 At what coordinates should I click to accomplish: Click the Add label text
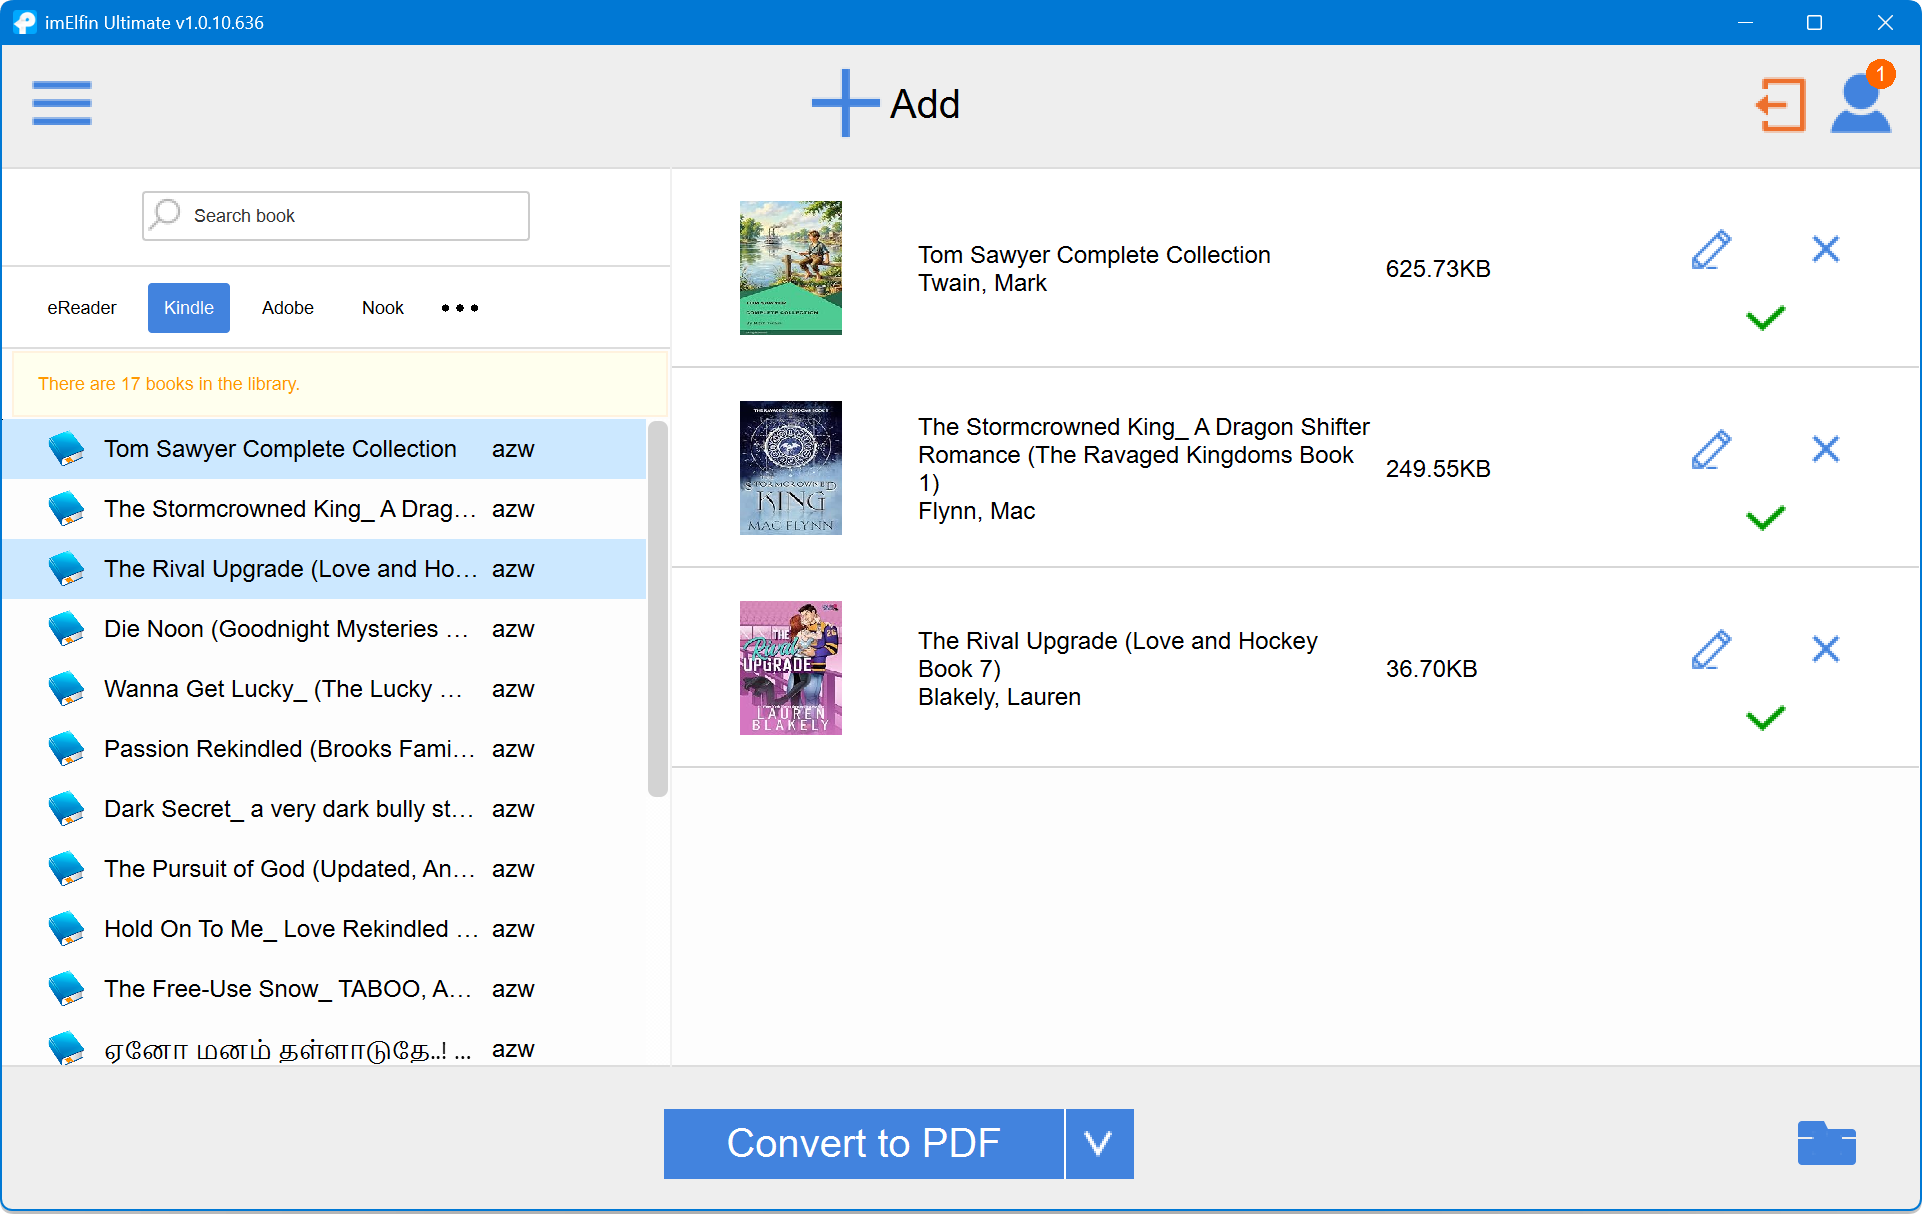pos(925,104)
